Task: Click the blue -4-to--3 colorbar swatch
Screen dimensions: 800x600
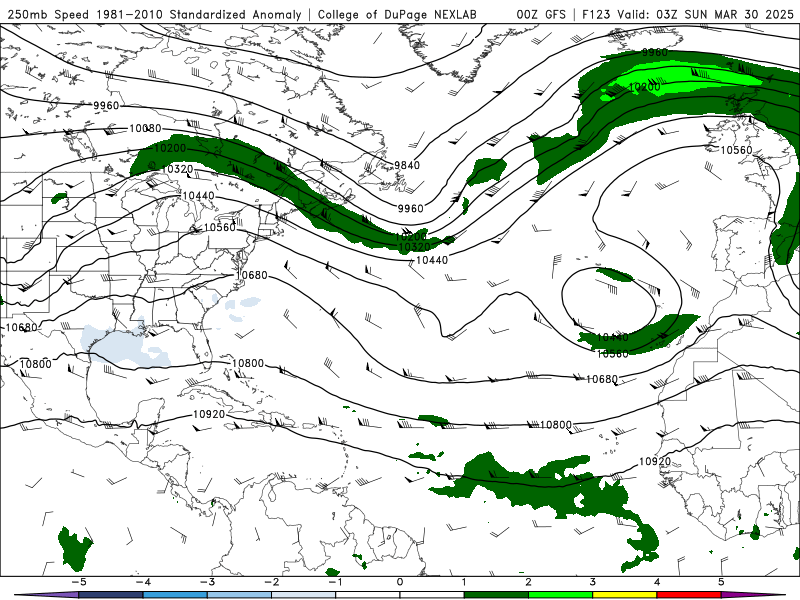Action: (175, 595)
